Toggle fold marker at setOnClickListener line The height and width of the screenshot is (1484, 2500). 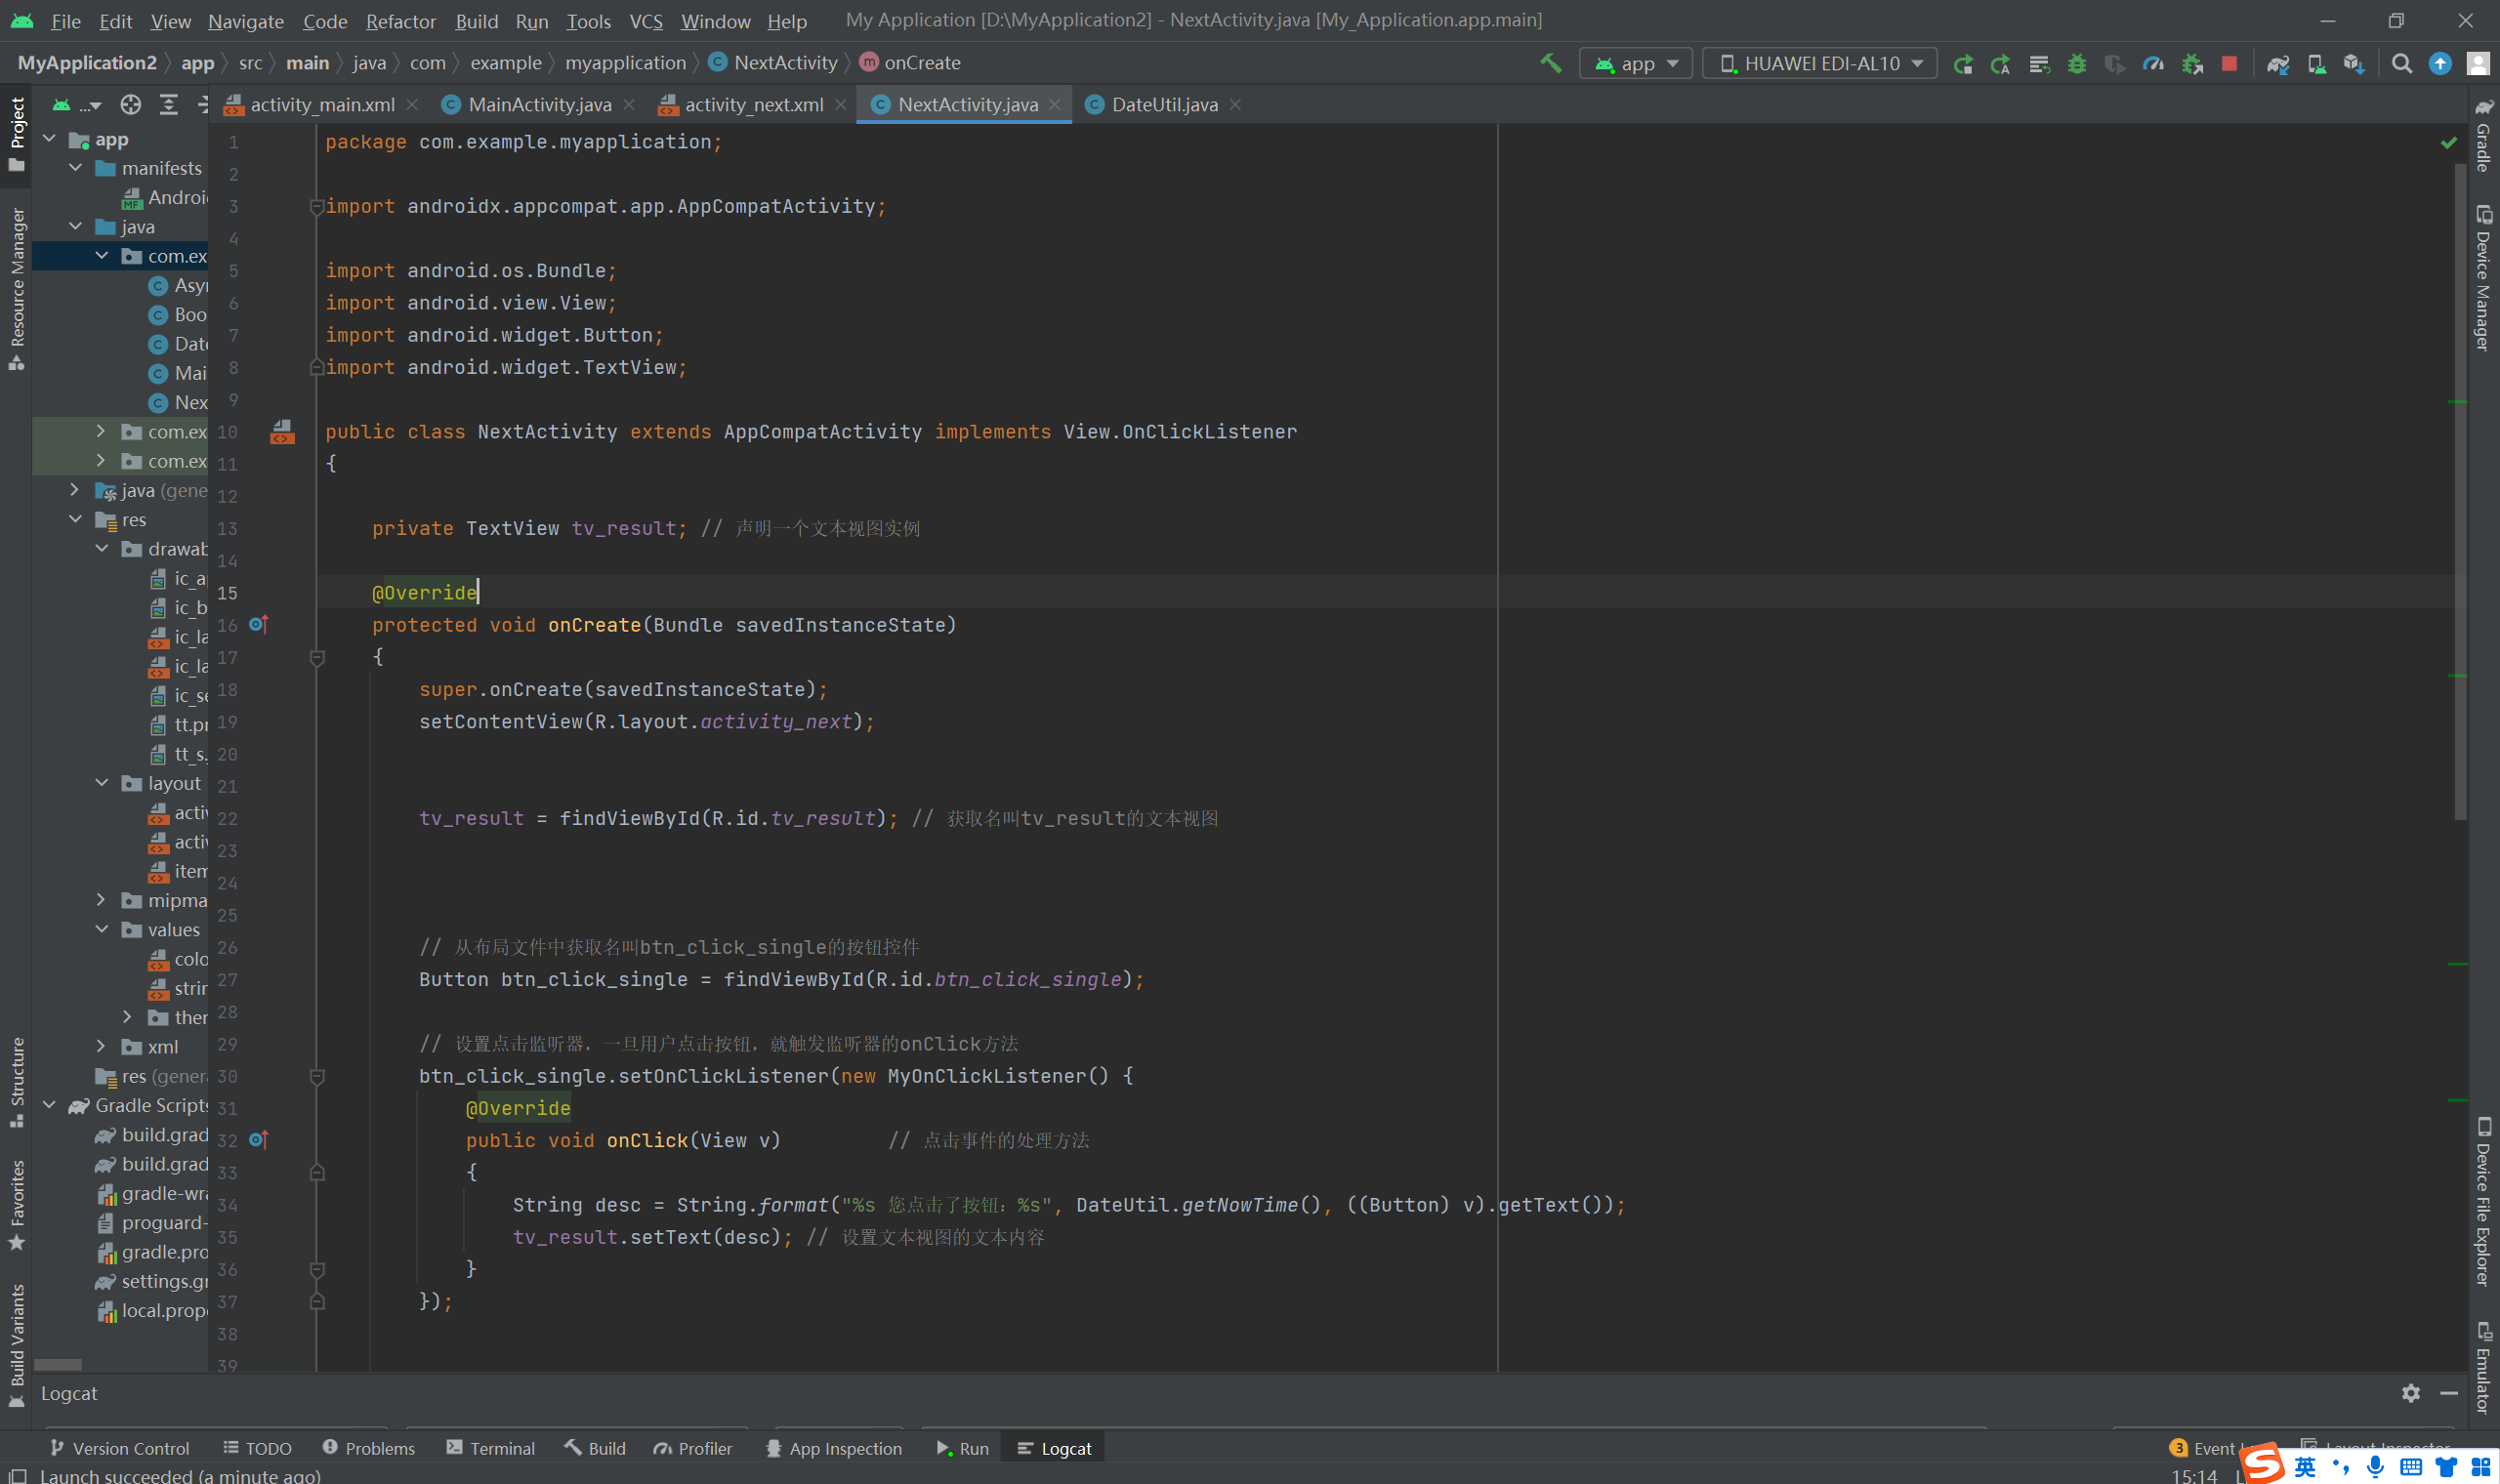[317, 1076]
